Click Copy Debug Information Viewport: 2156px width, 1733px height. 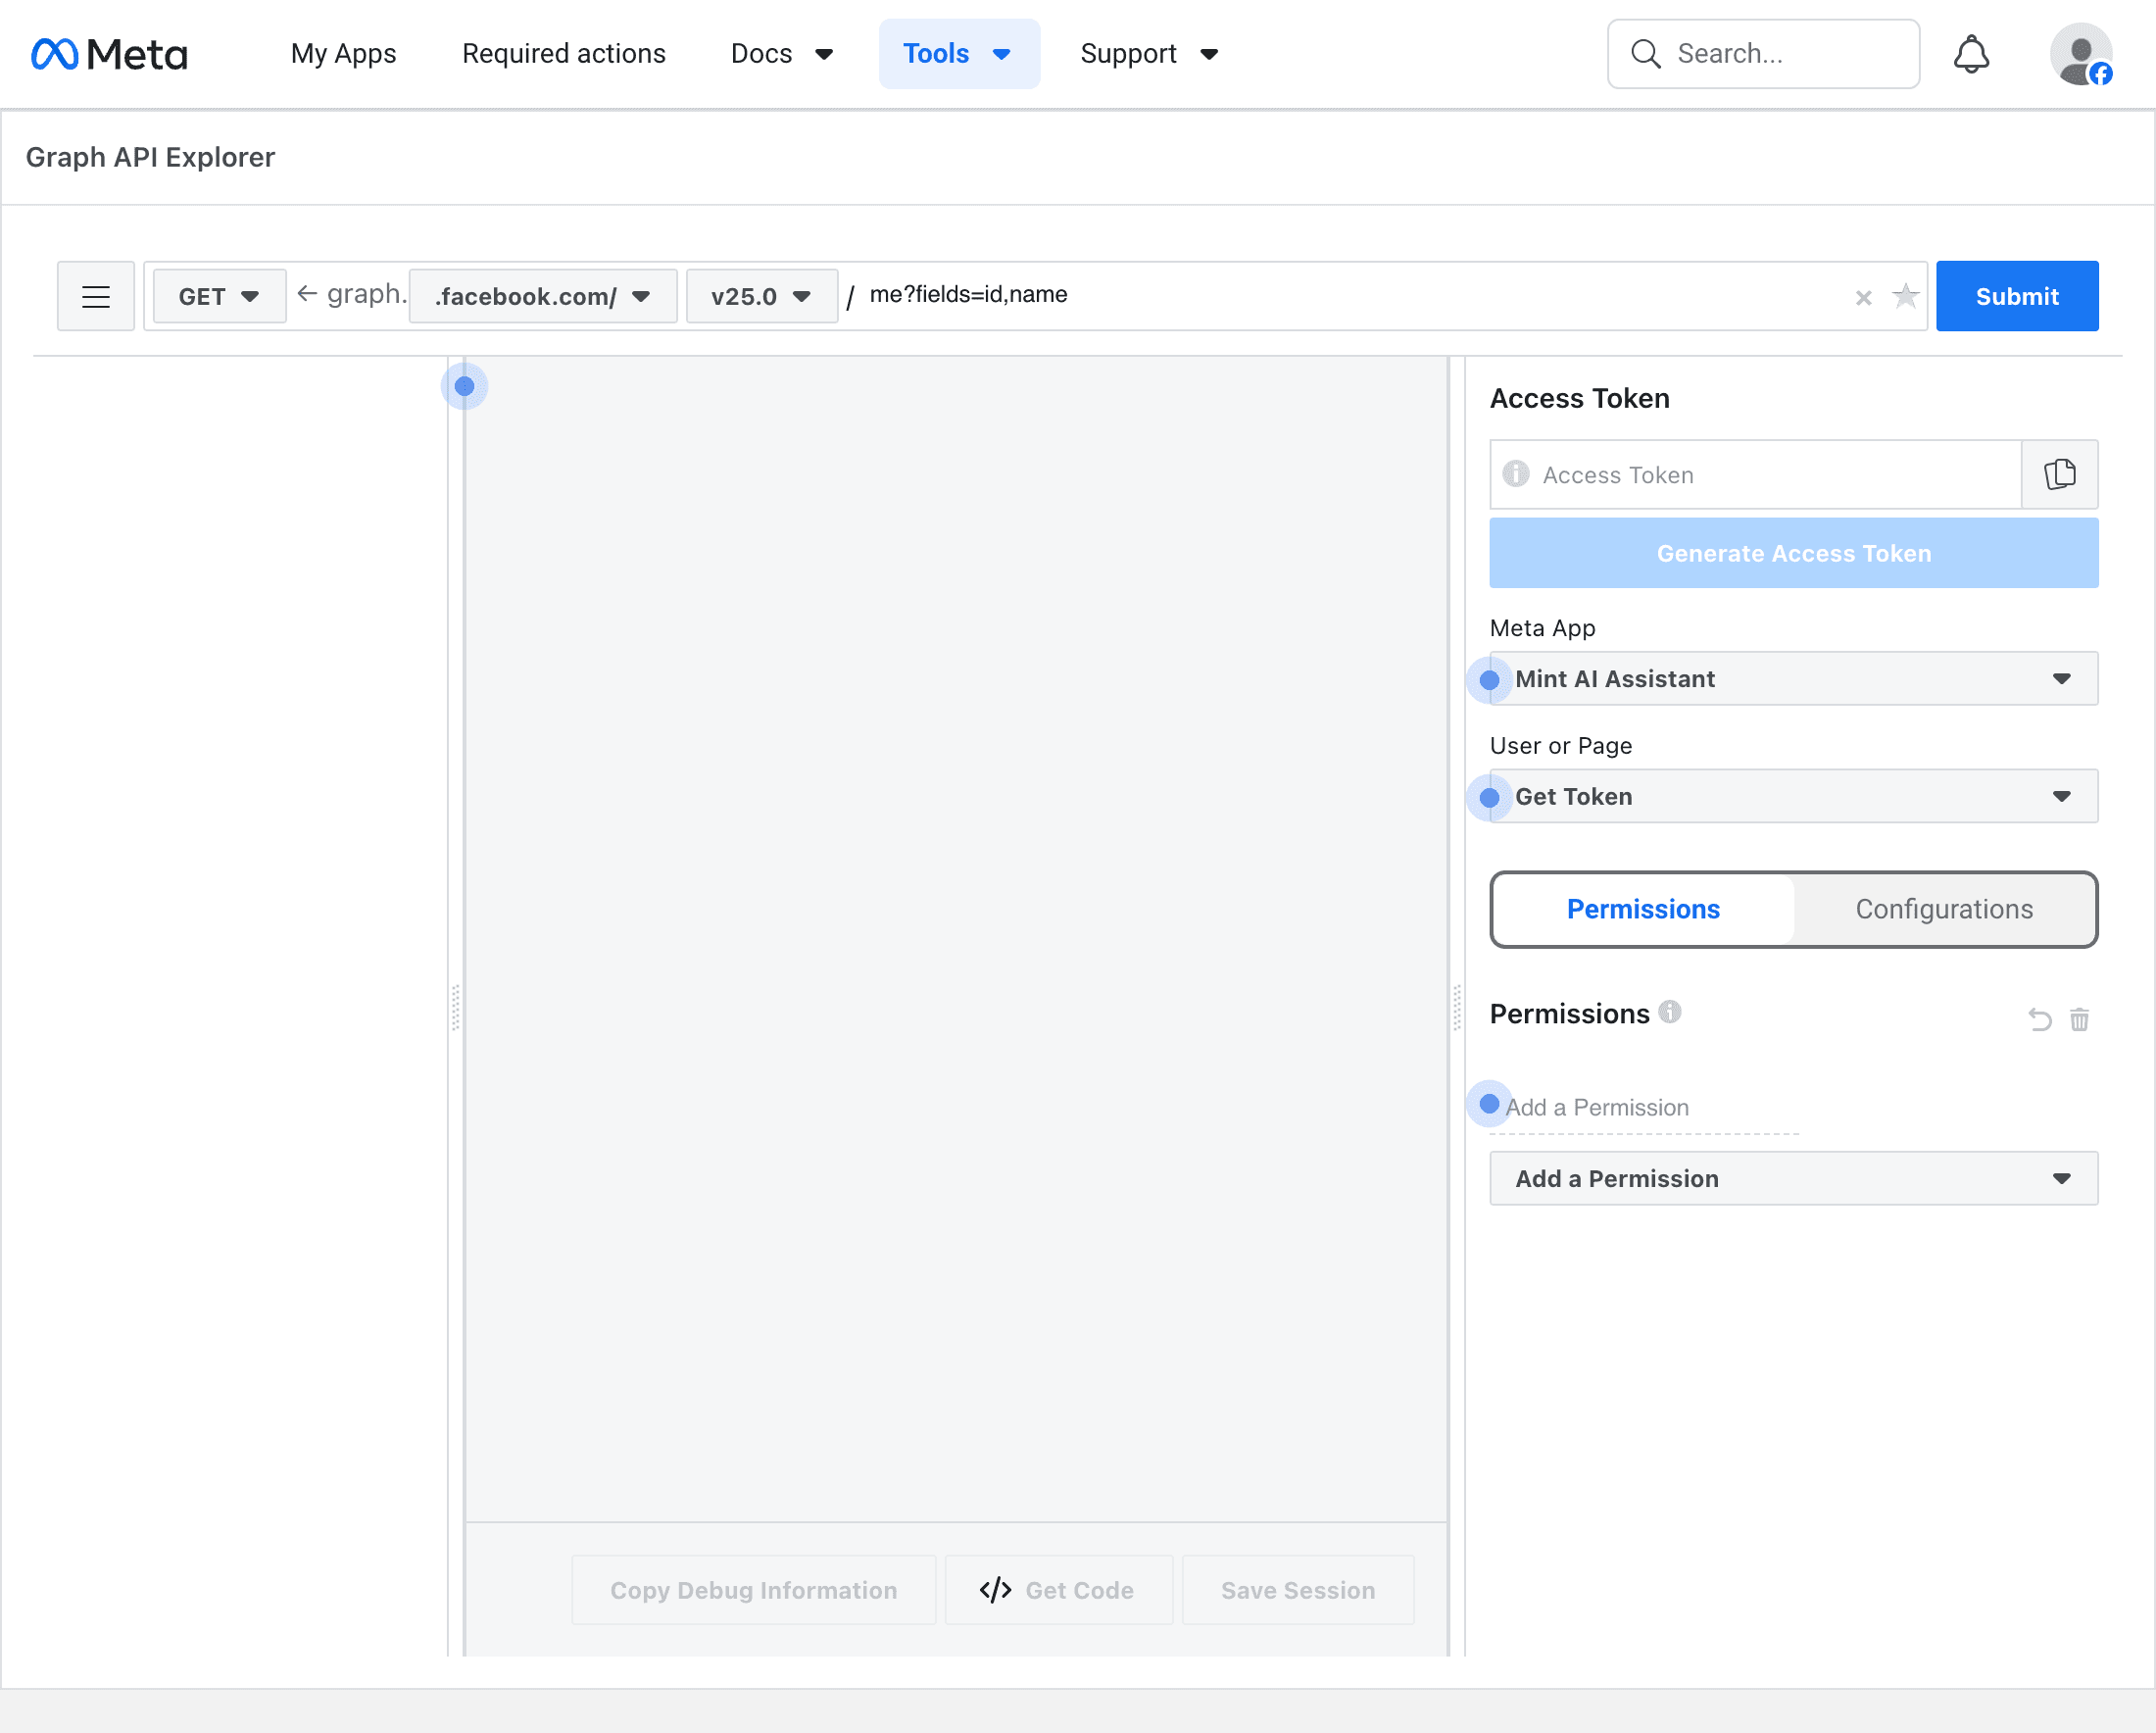tap(753, 1590)
